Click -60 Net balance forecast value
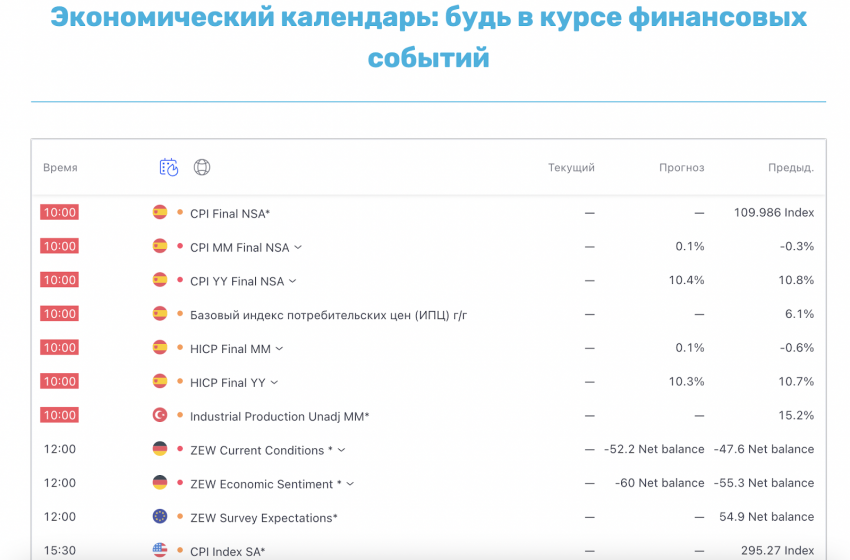 pos(660,483)
